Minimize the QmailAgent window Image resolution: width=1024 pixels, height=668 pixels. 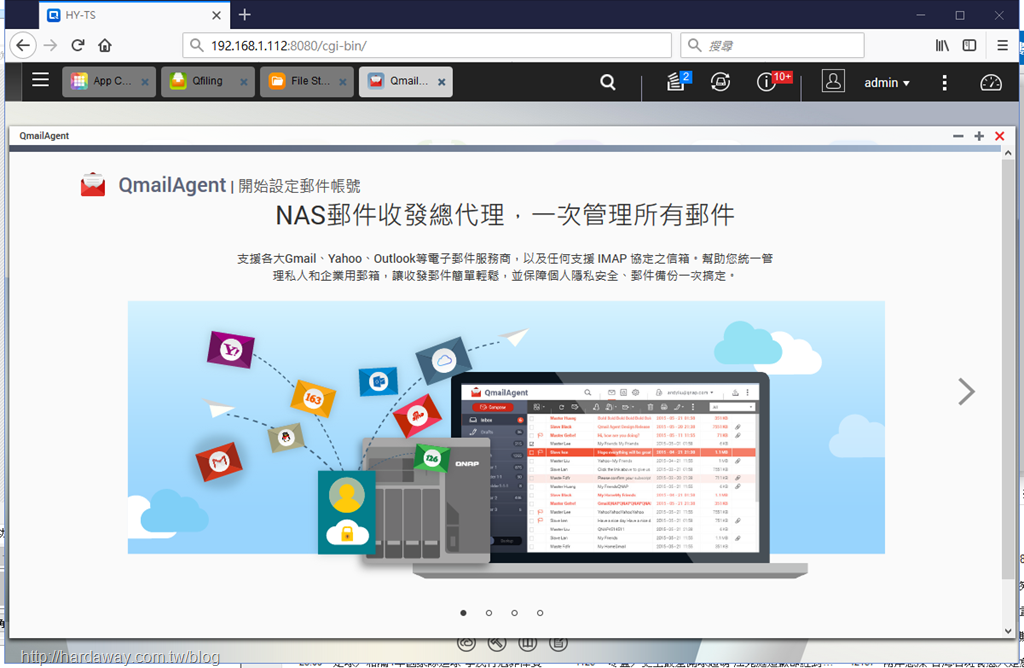pos(958,136)
